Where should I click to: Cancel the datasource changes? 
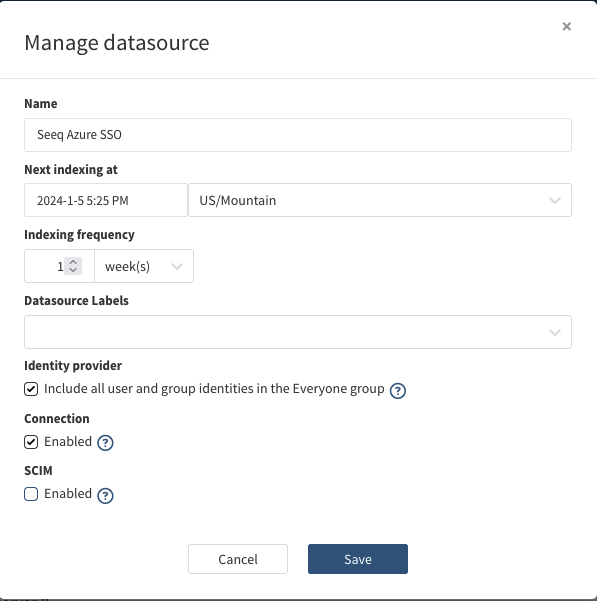(x=238, y=559)
